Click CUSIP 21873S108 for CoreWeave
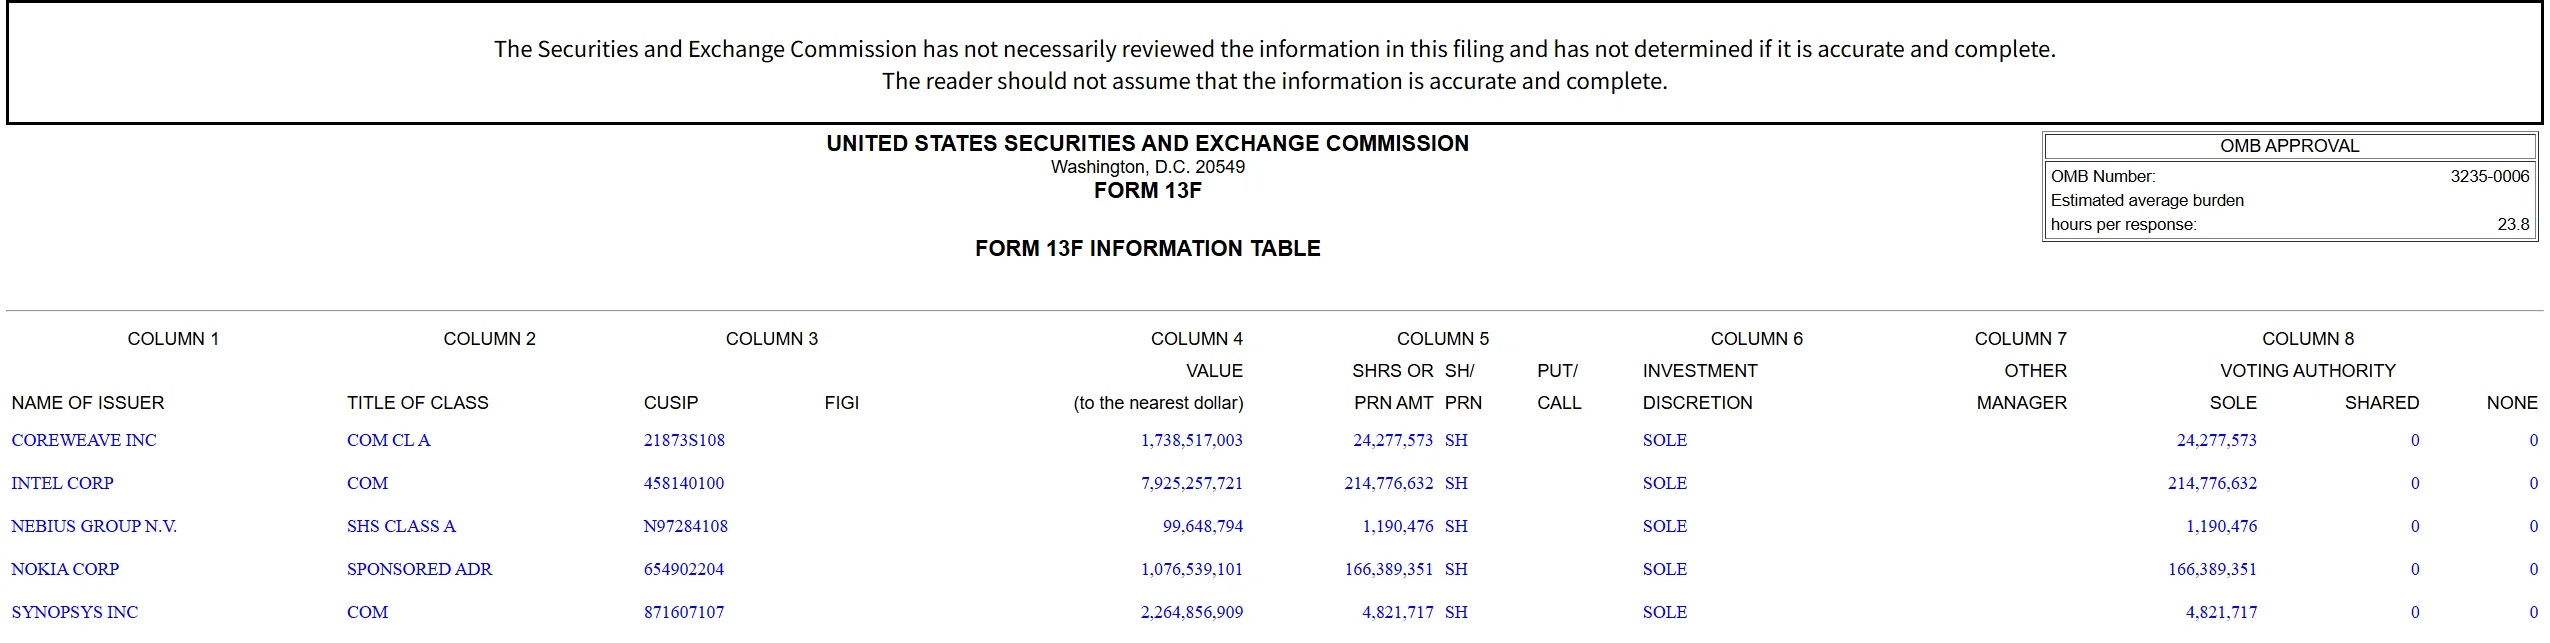Viewport: 2550px width, 643px height. click(684, 440)
